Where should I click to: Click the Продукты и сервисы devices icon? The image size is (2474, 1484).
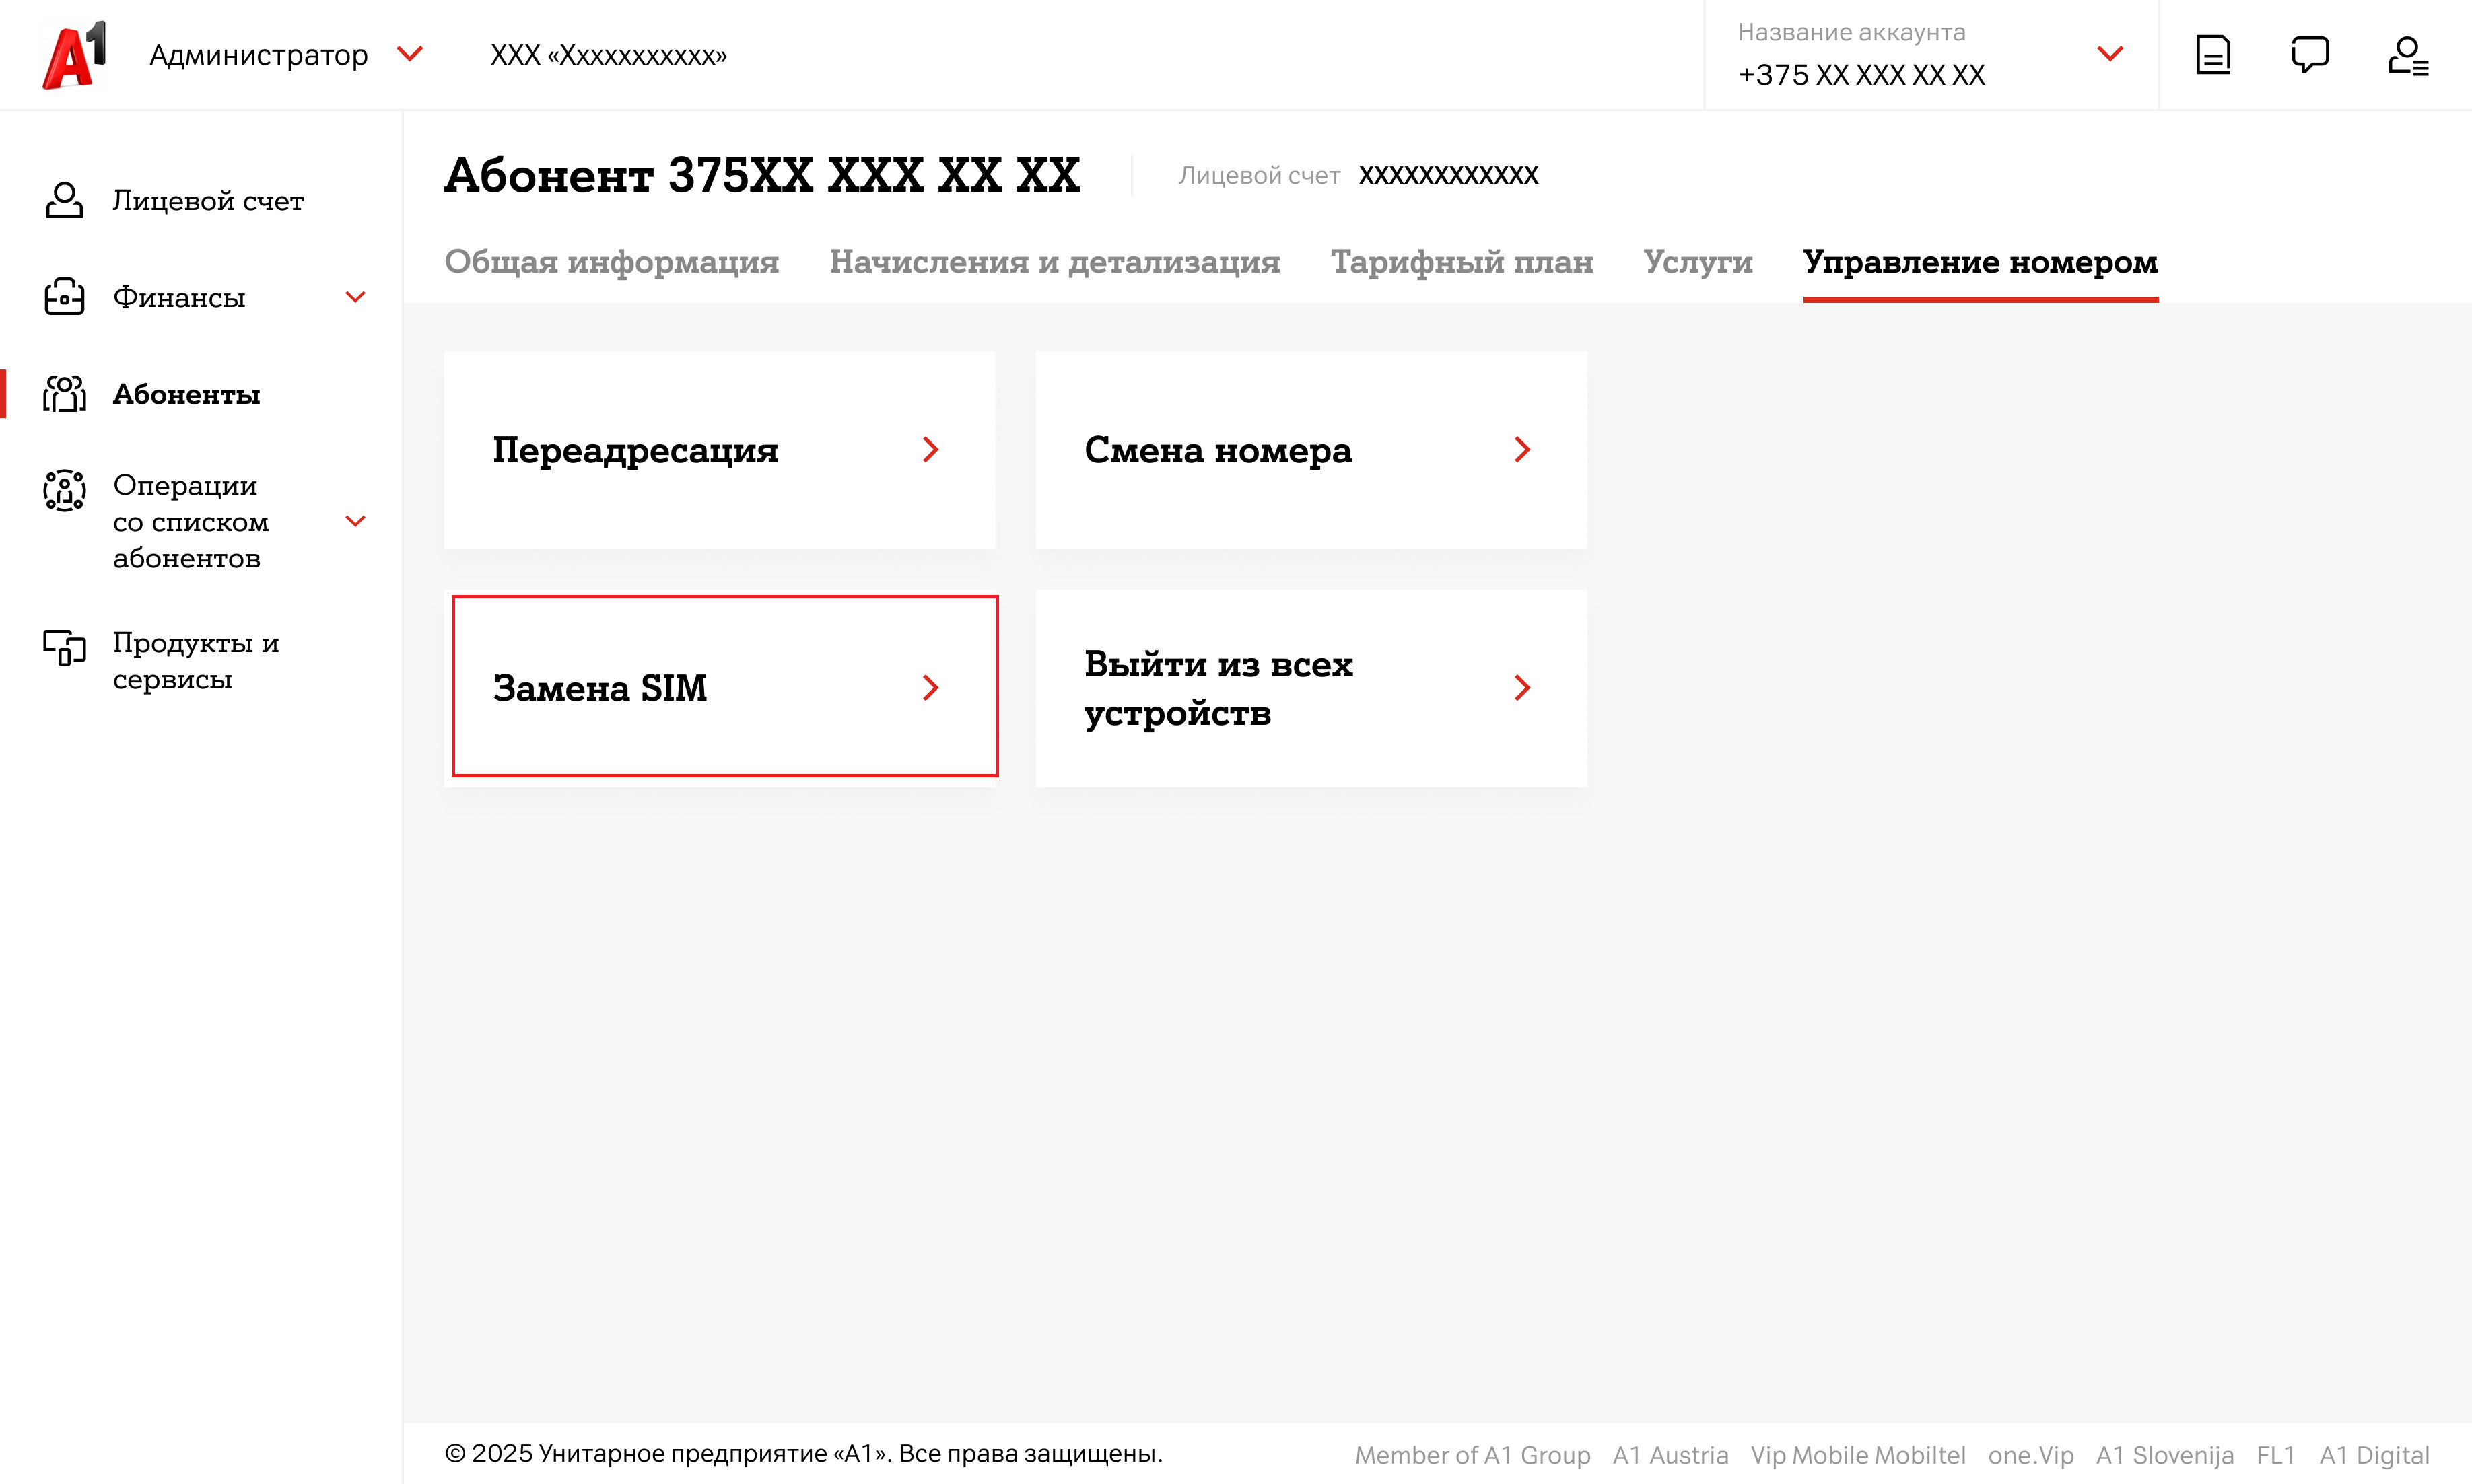[64, 648]
